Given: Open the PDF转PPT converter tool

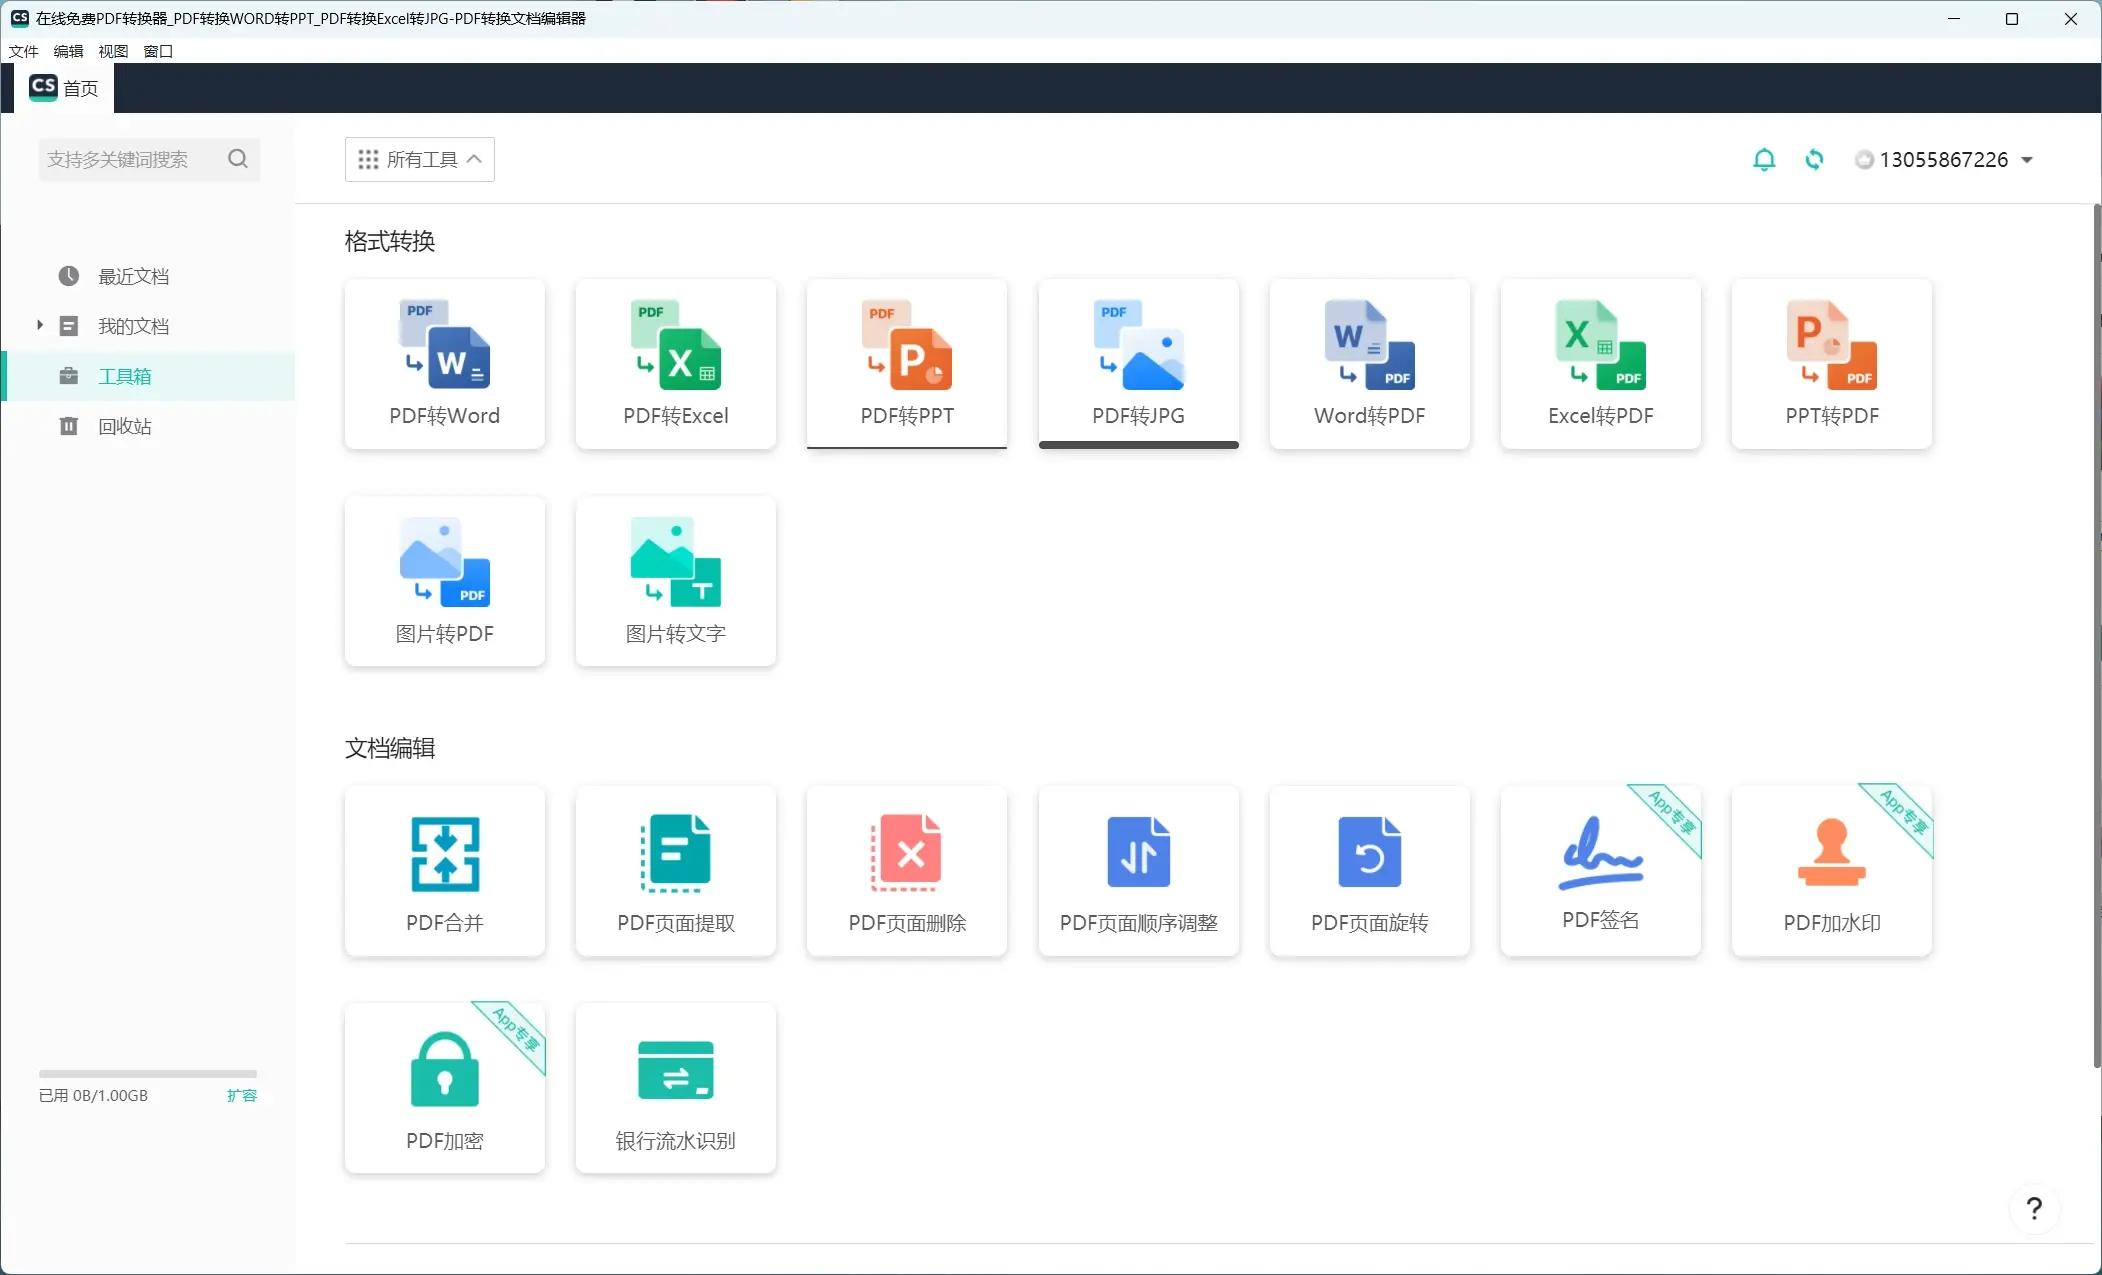Looking at the screenshot, I should (x=906, y=364).
